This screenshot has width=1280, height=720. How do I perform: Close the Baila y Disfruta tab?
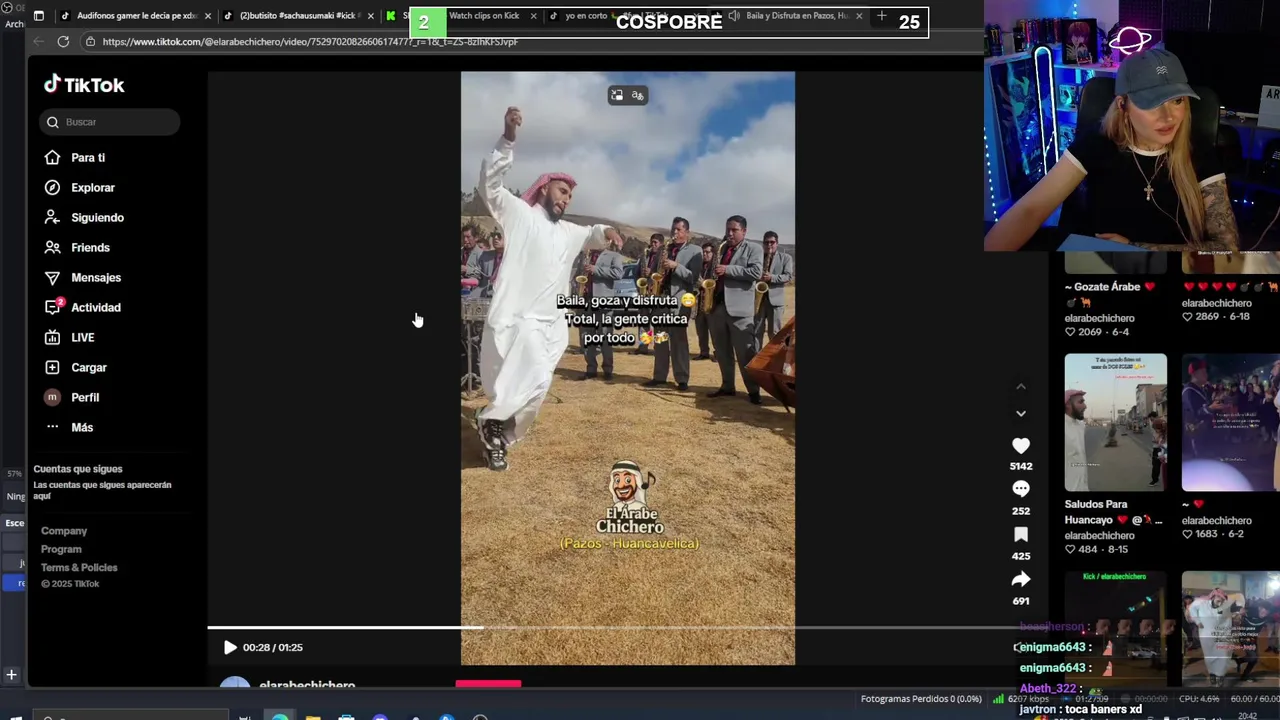(x=859, y=16)
